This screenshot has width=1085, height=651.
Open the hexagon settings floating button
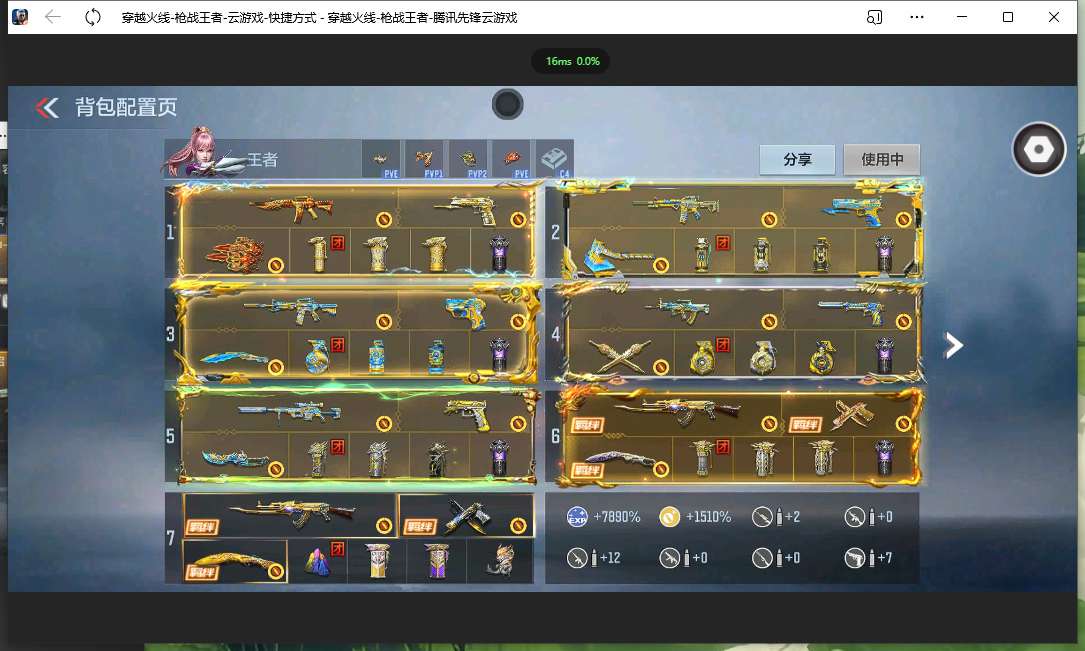1039,149
